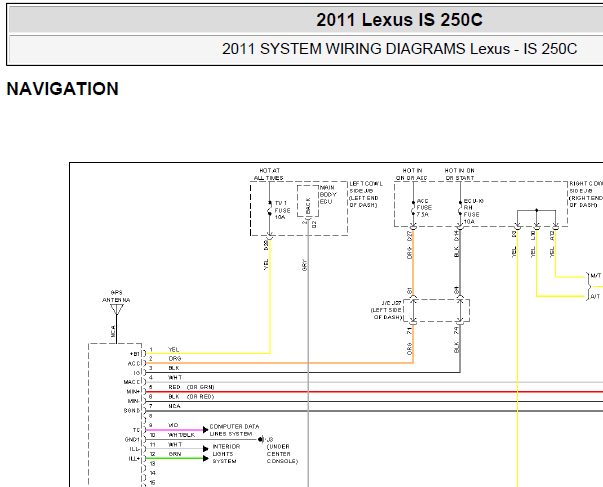Click the VIO wire label at pin 9

(173, 425)
